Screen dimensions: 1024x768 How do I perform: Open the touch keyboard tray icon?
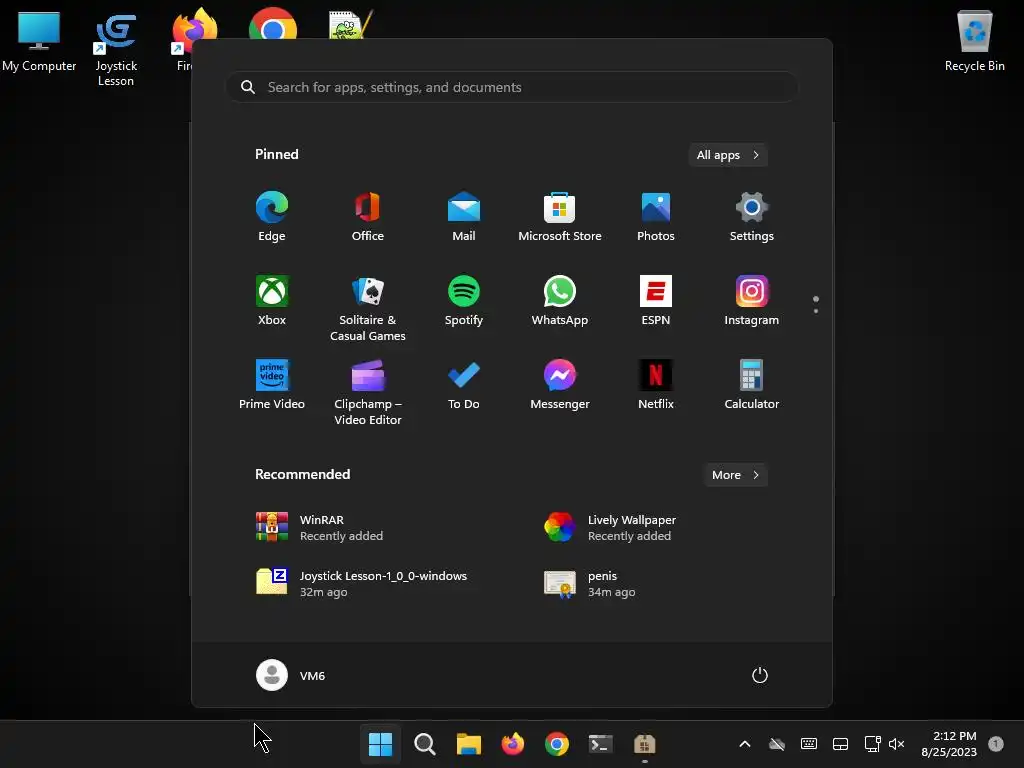click(808, 744)
